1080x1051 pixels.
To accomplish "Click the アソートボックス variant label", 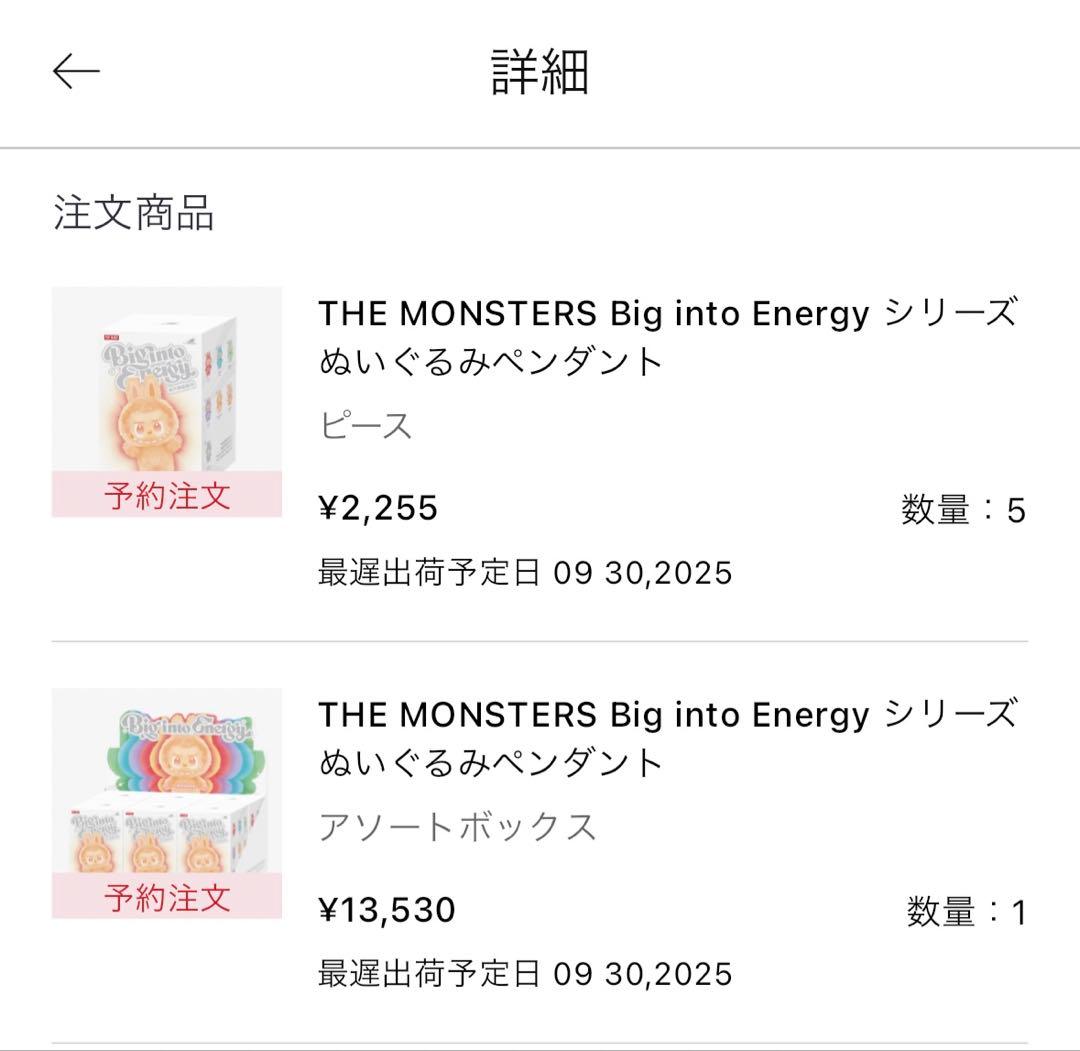I will (460, 827).
